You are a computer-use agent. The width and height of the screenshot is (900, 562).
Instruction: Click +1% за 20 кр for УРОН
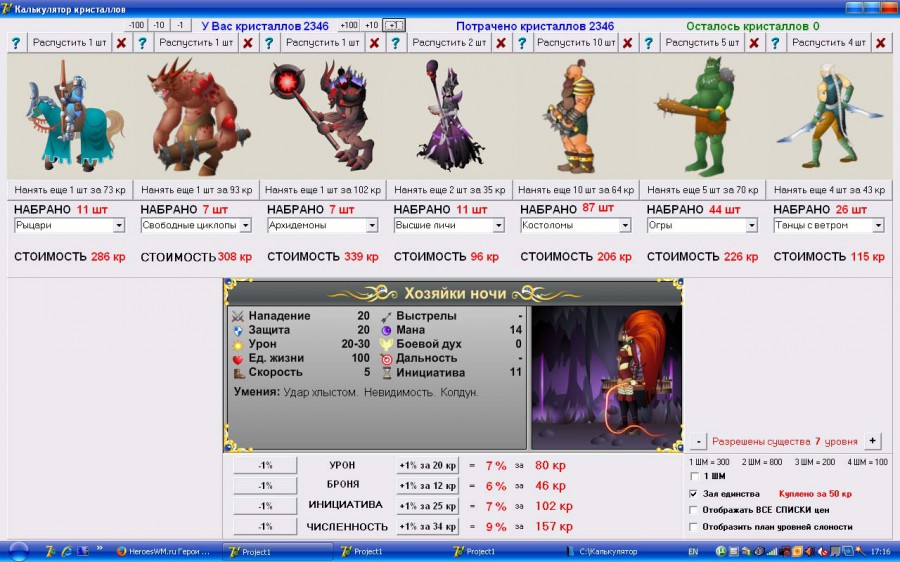tap(428, 466)
